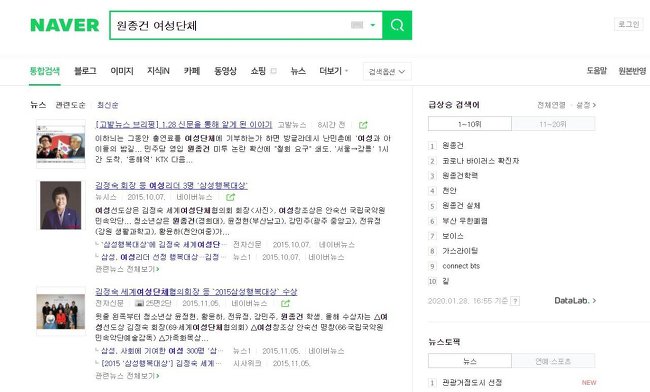The width and height of the screenshot is (650, 392).
Task: Click news topic 관광거점도시 선정
Action: [x=472, y=382]
